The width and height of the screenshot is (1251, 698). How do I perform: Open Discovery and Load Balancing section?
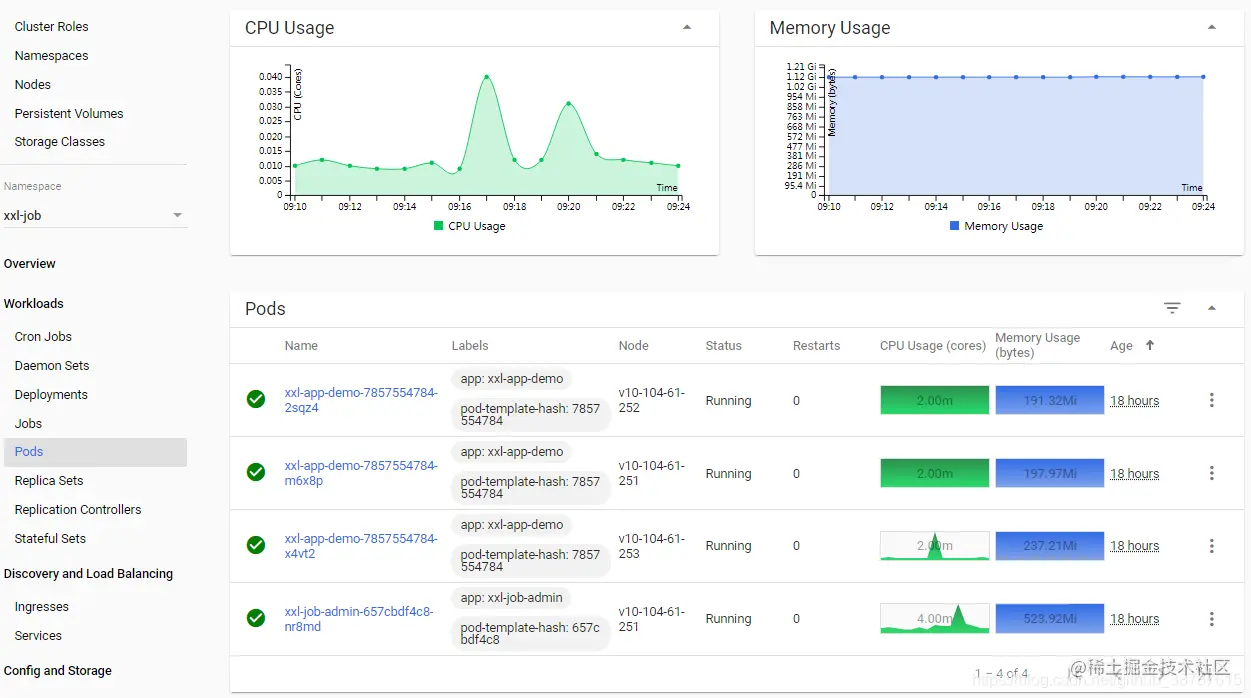(x=88, y=574)
